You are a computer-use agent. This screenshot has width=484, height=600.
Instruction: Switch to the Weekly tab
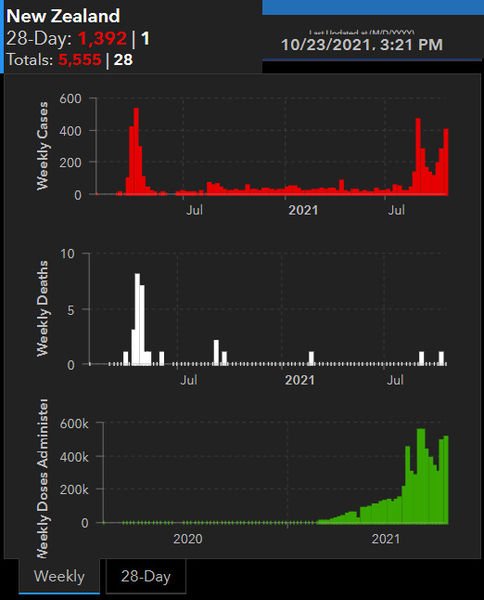[x=59, y=576]
